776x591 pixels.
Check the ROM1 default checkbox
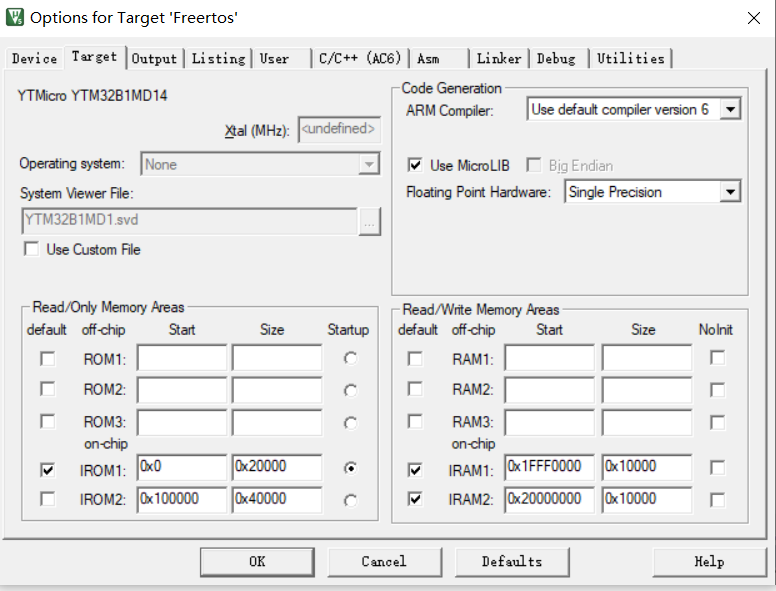click(x=48, y=359)
